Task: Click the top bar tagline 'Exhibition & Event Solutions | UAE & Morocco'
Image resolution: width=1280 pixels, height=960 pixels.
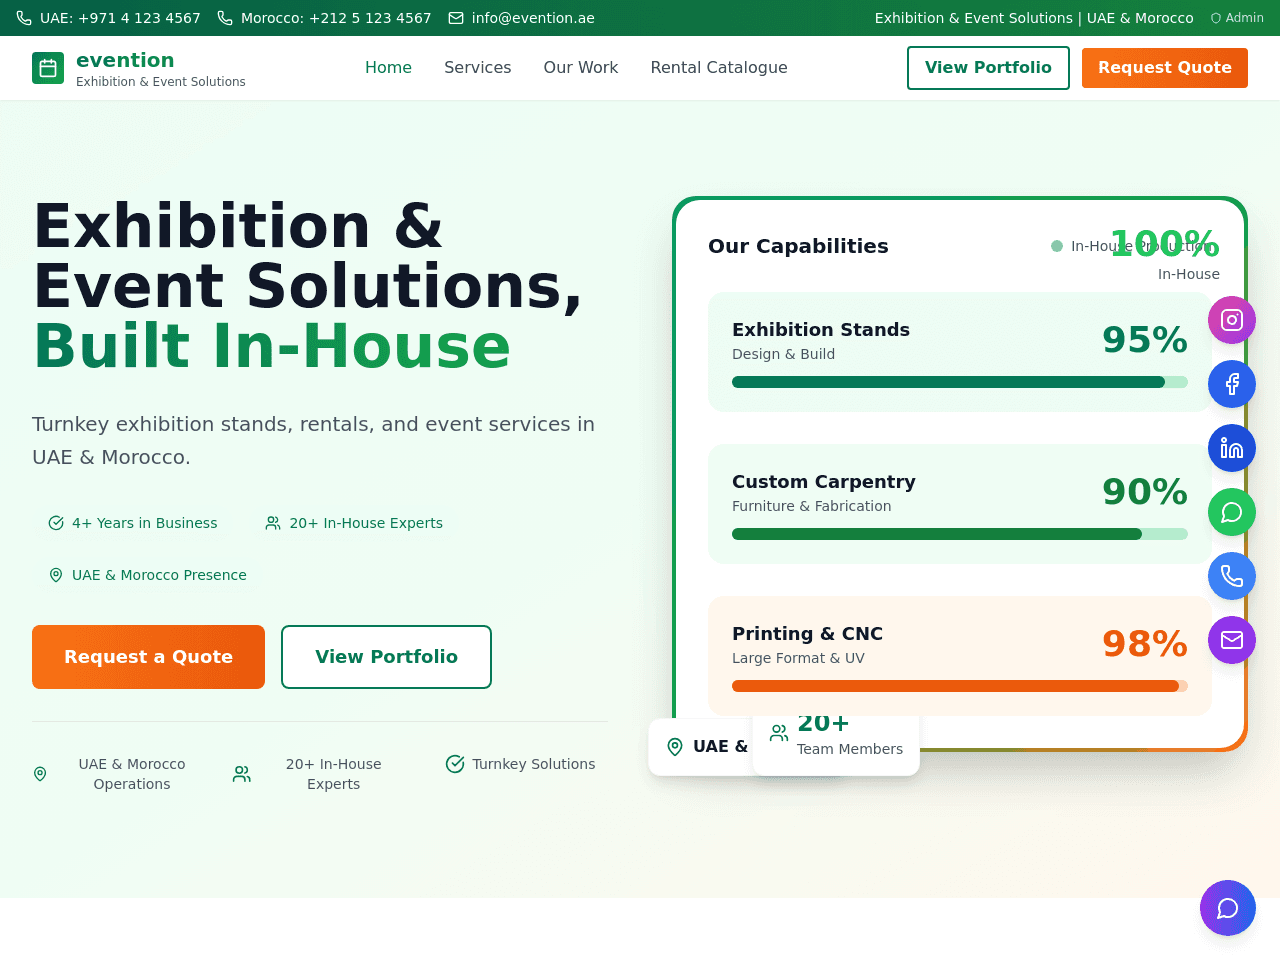Action: coord(1034,18)
